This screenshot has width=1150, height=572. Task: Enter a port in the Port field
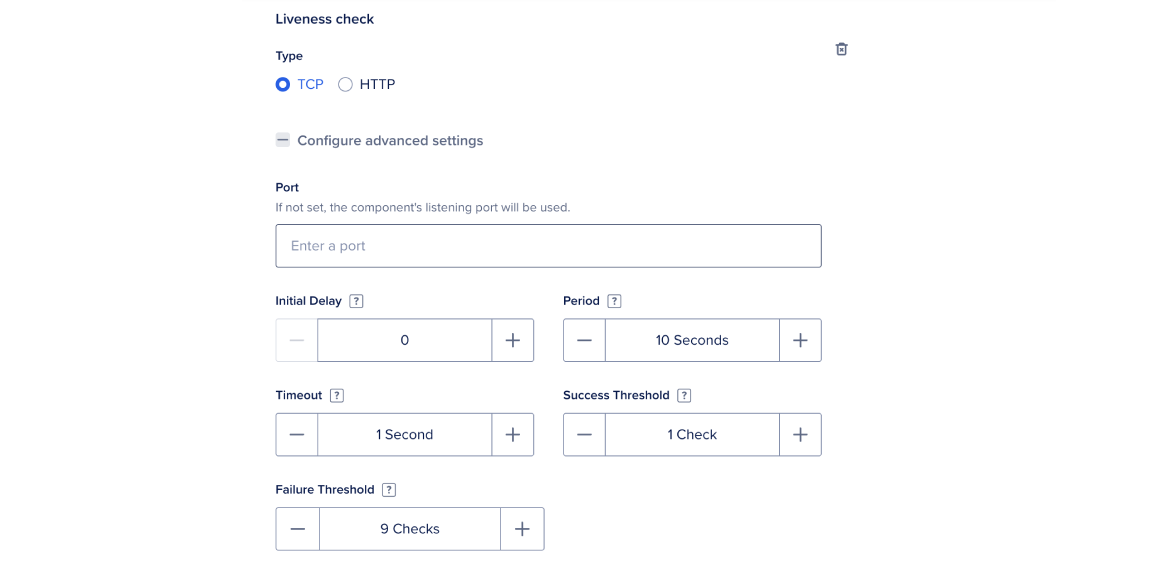pyautogui.click(x=548, y=246)
